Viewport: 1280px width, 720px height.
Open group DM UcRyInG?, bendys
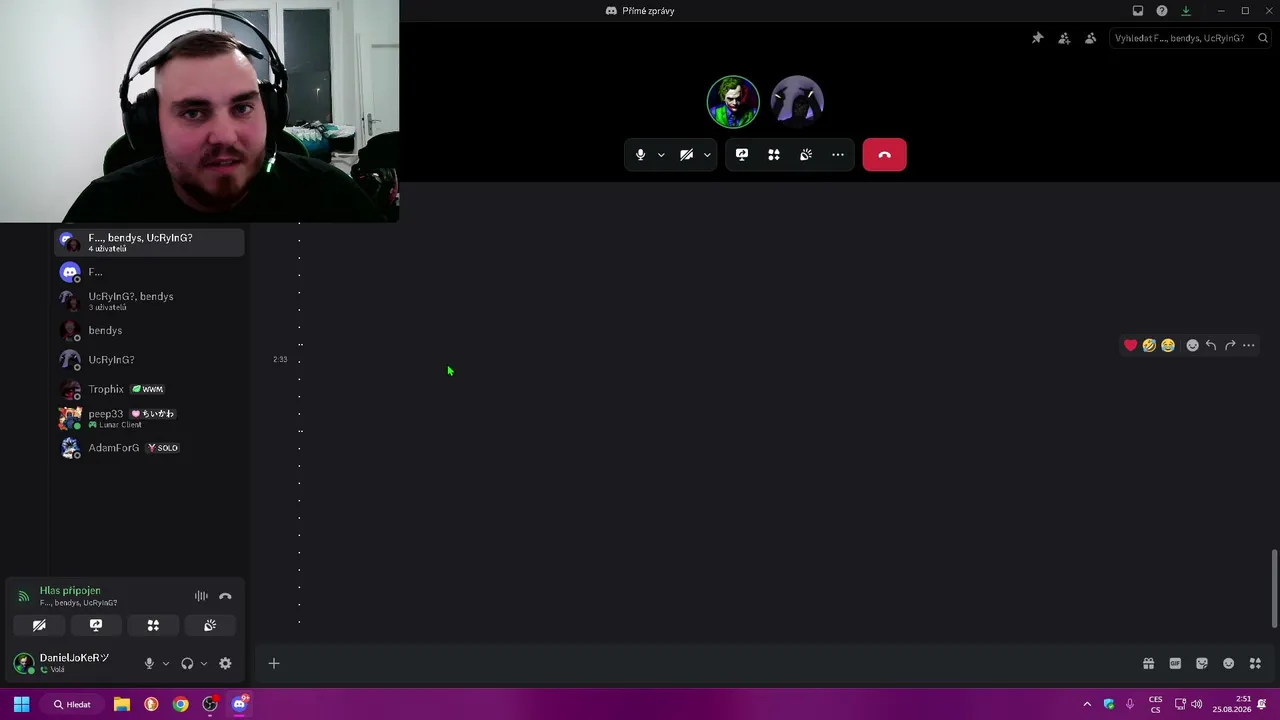pyautogui.click(x=149, y=301)
